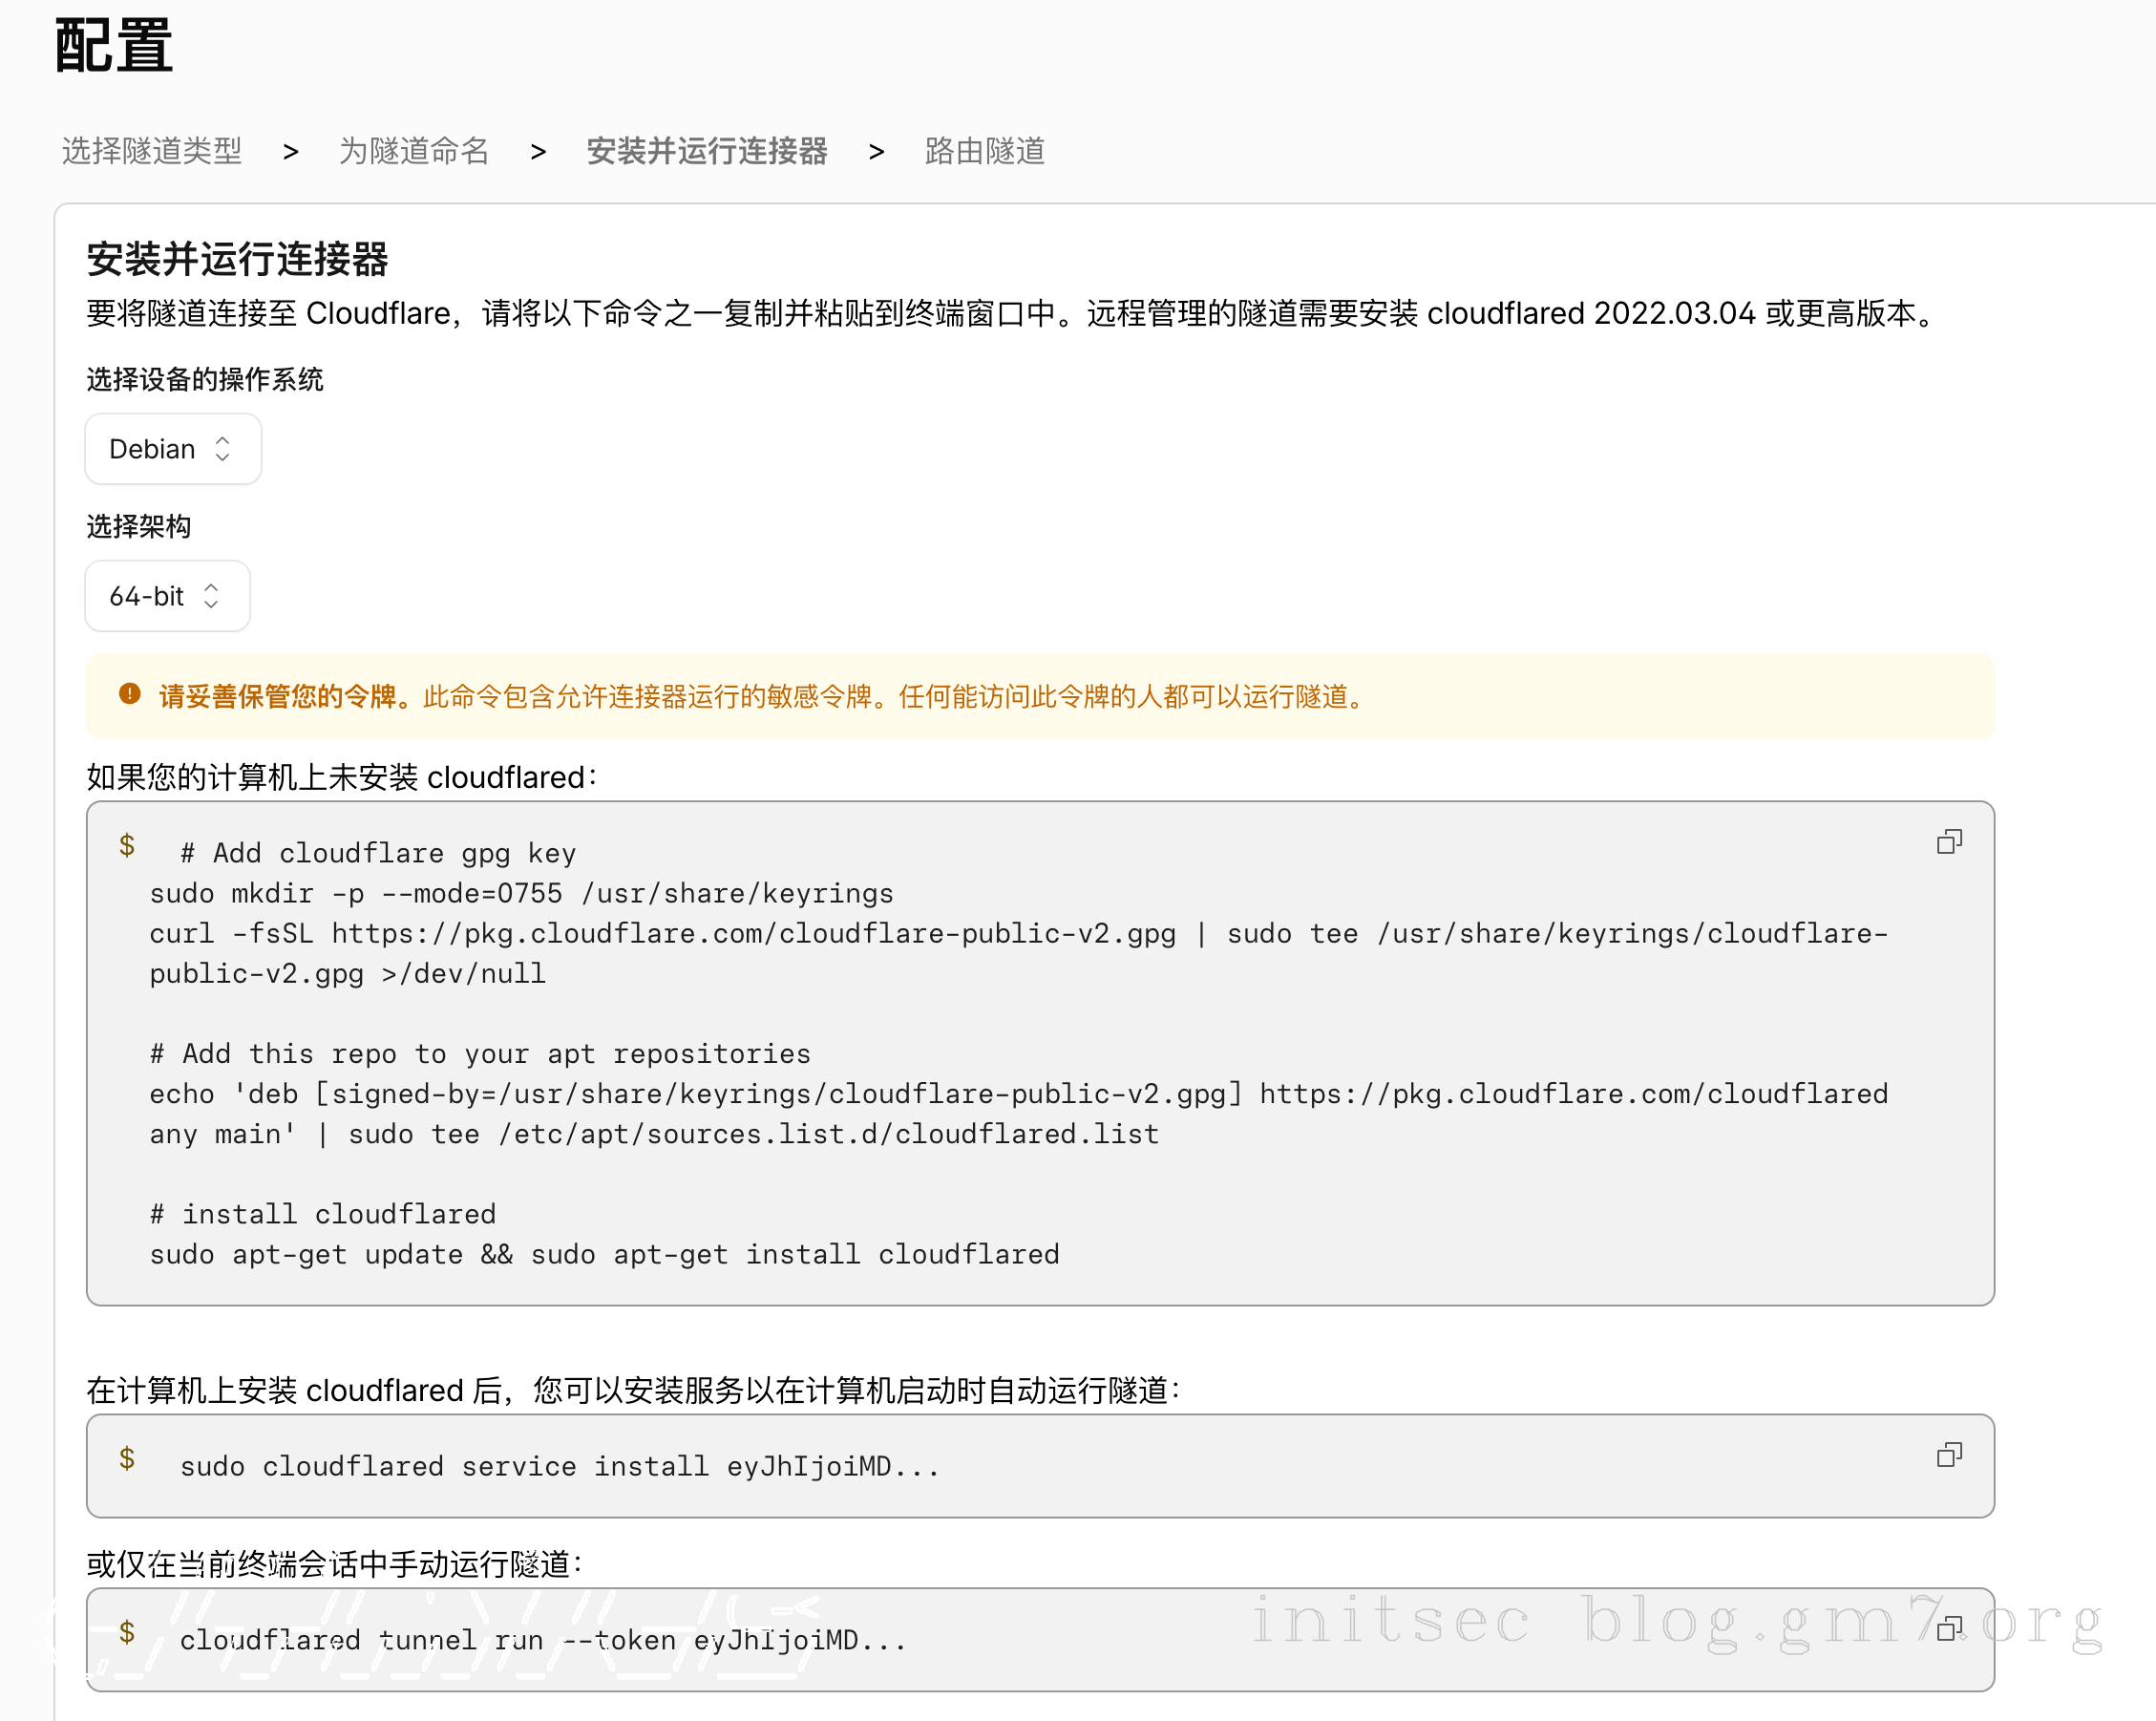Click the echo 'deb [signed-by=...' command line
Screen dimensions: 2156x1721
click(x=1019, y=1115)
